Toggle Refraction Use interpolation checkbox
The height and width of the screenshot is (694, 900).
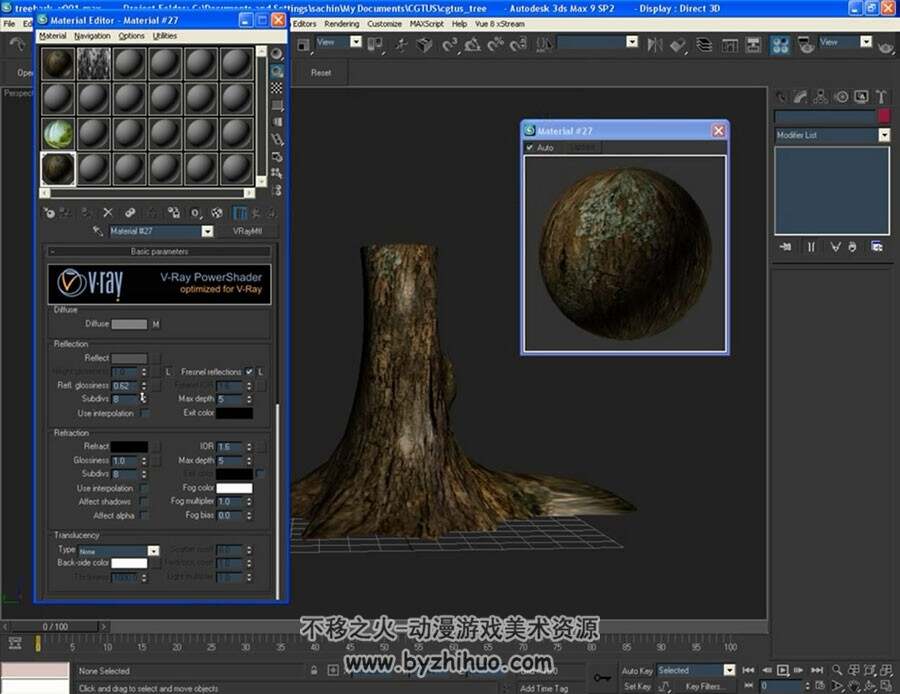145,488
